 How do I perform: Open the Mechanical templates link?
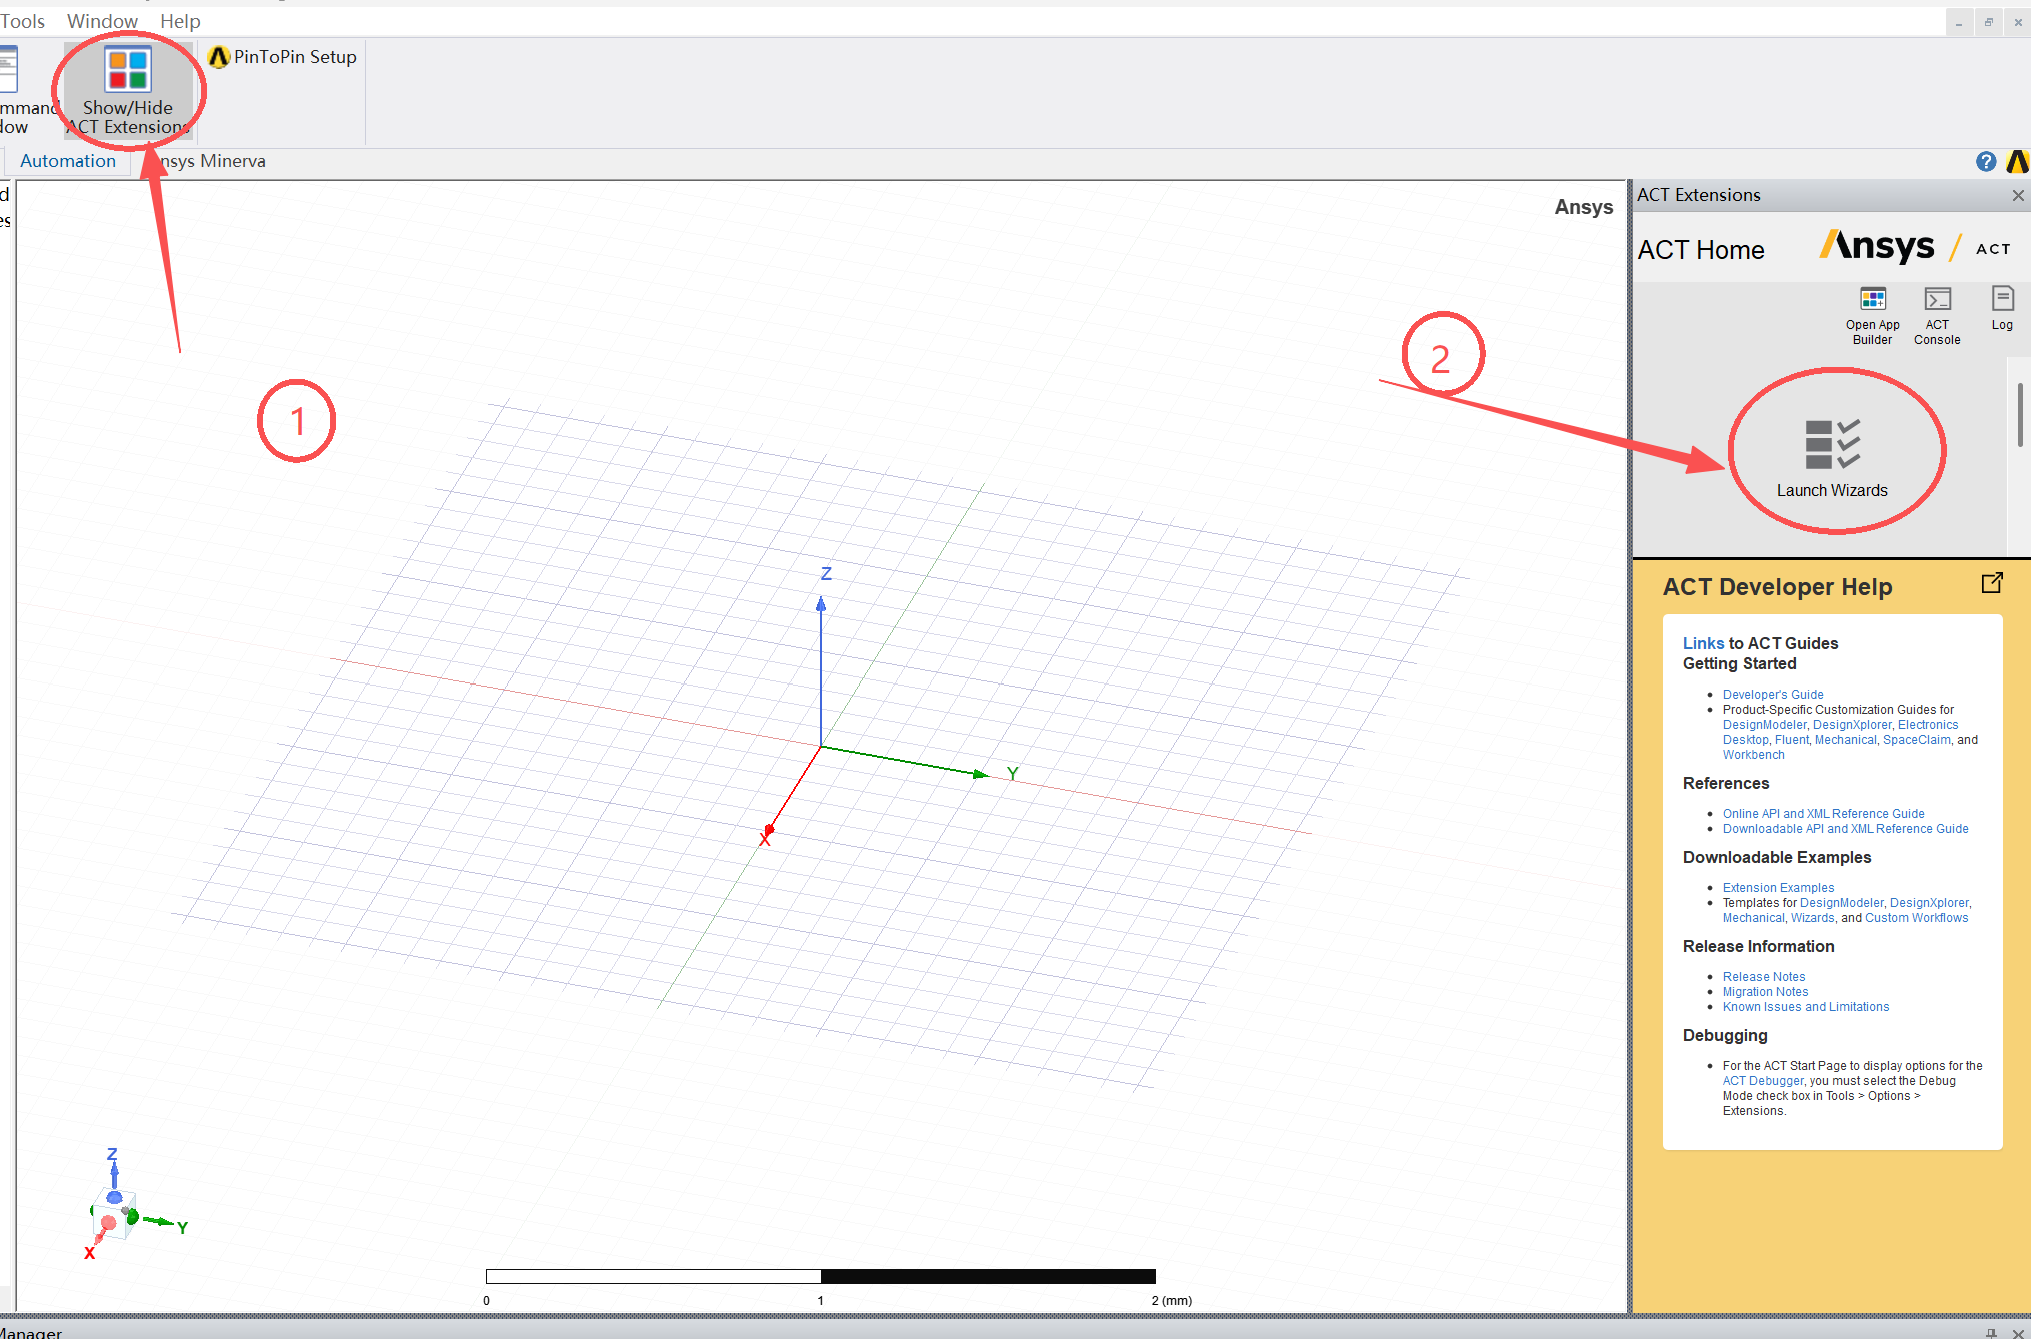coord(1753,918)
